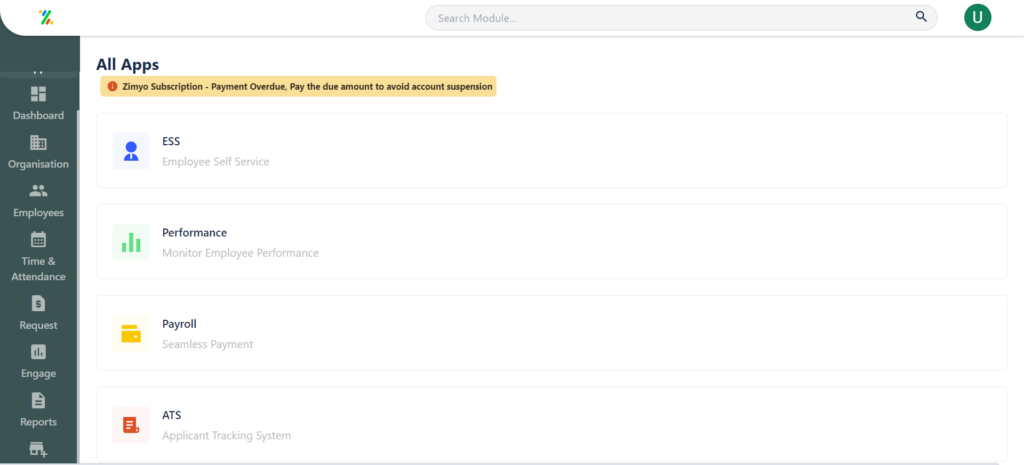Click the Payroll yellow wallet icon
1024x465 pixels.
point(131,333)
